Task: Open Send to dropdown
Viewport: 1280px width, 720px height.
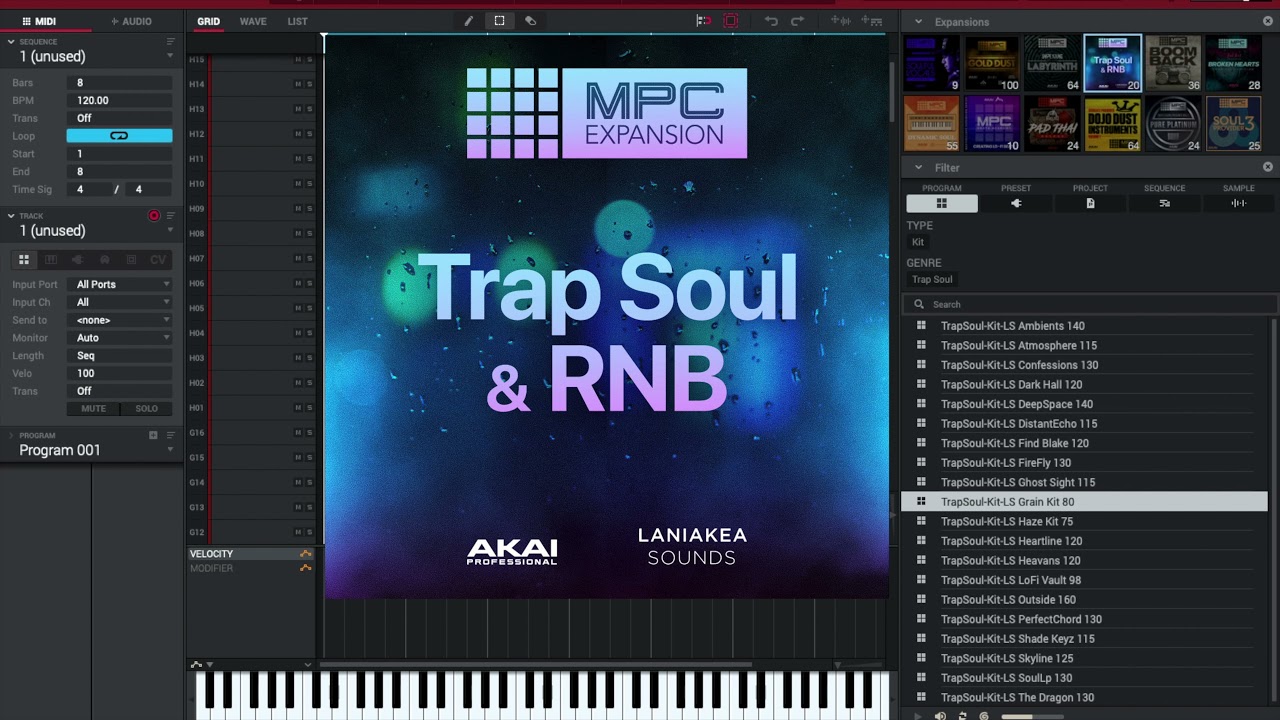Action: 119,320
